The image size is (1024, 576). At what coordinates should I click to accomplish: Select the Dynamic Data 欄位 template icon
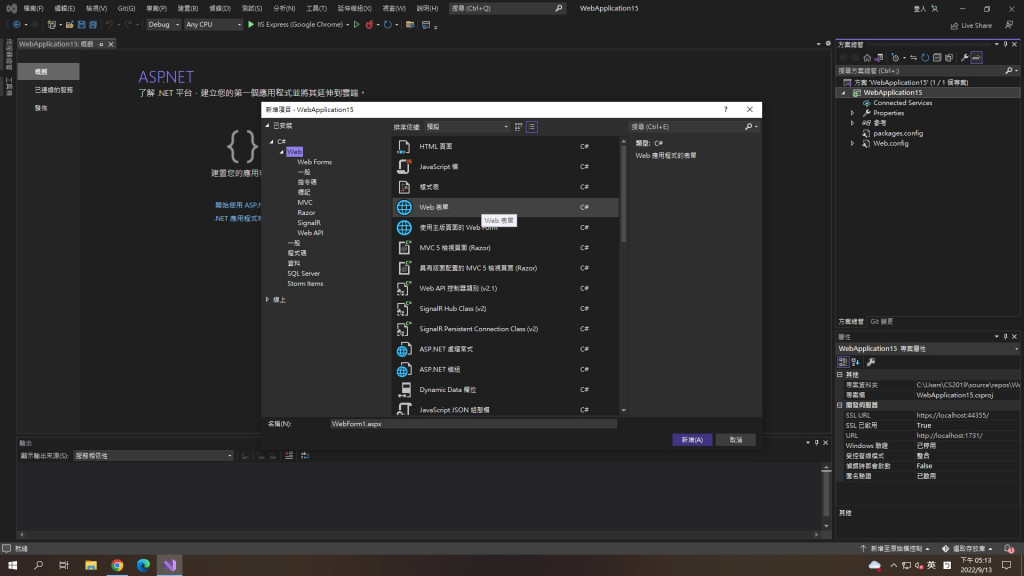[404, 390]
